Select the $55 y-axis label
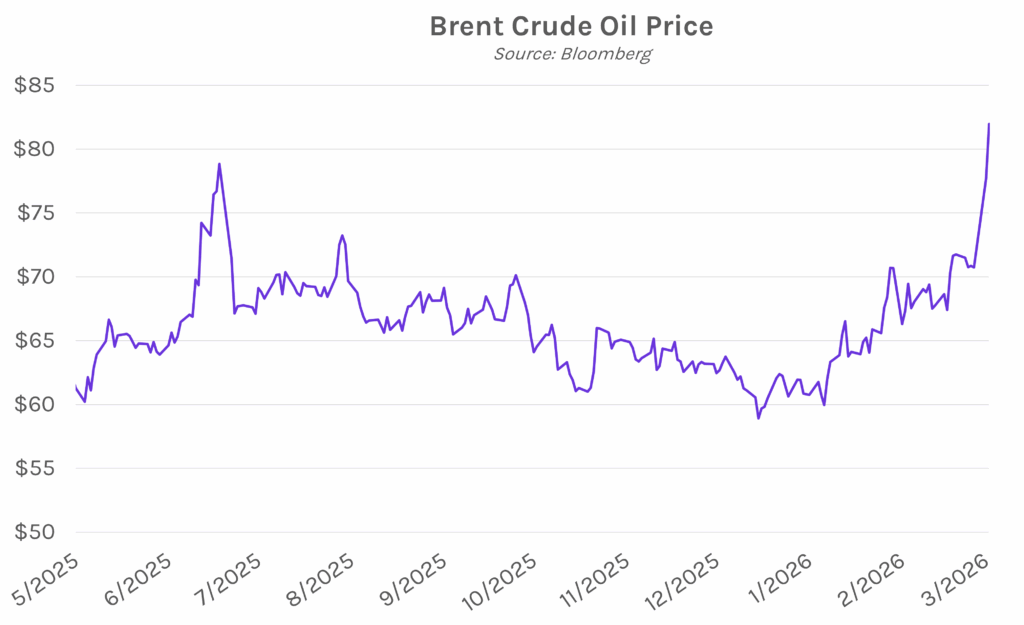The width and height of the screenshot is (1024, 625). click(34, 469)
